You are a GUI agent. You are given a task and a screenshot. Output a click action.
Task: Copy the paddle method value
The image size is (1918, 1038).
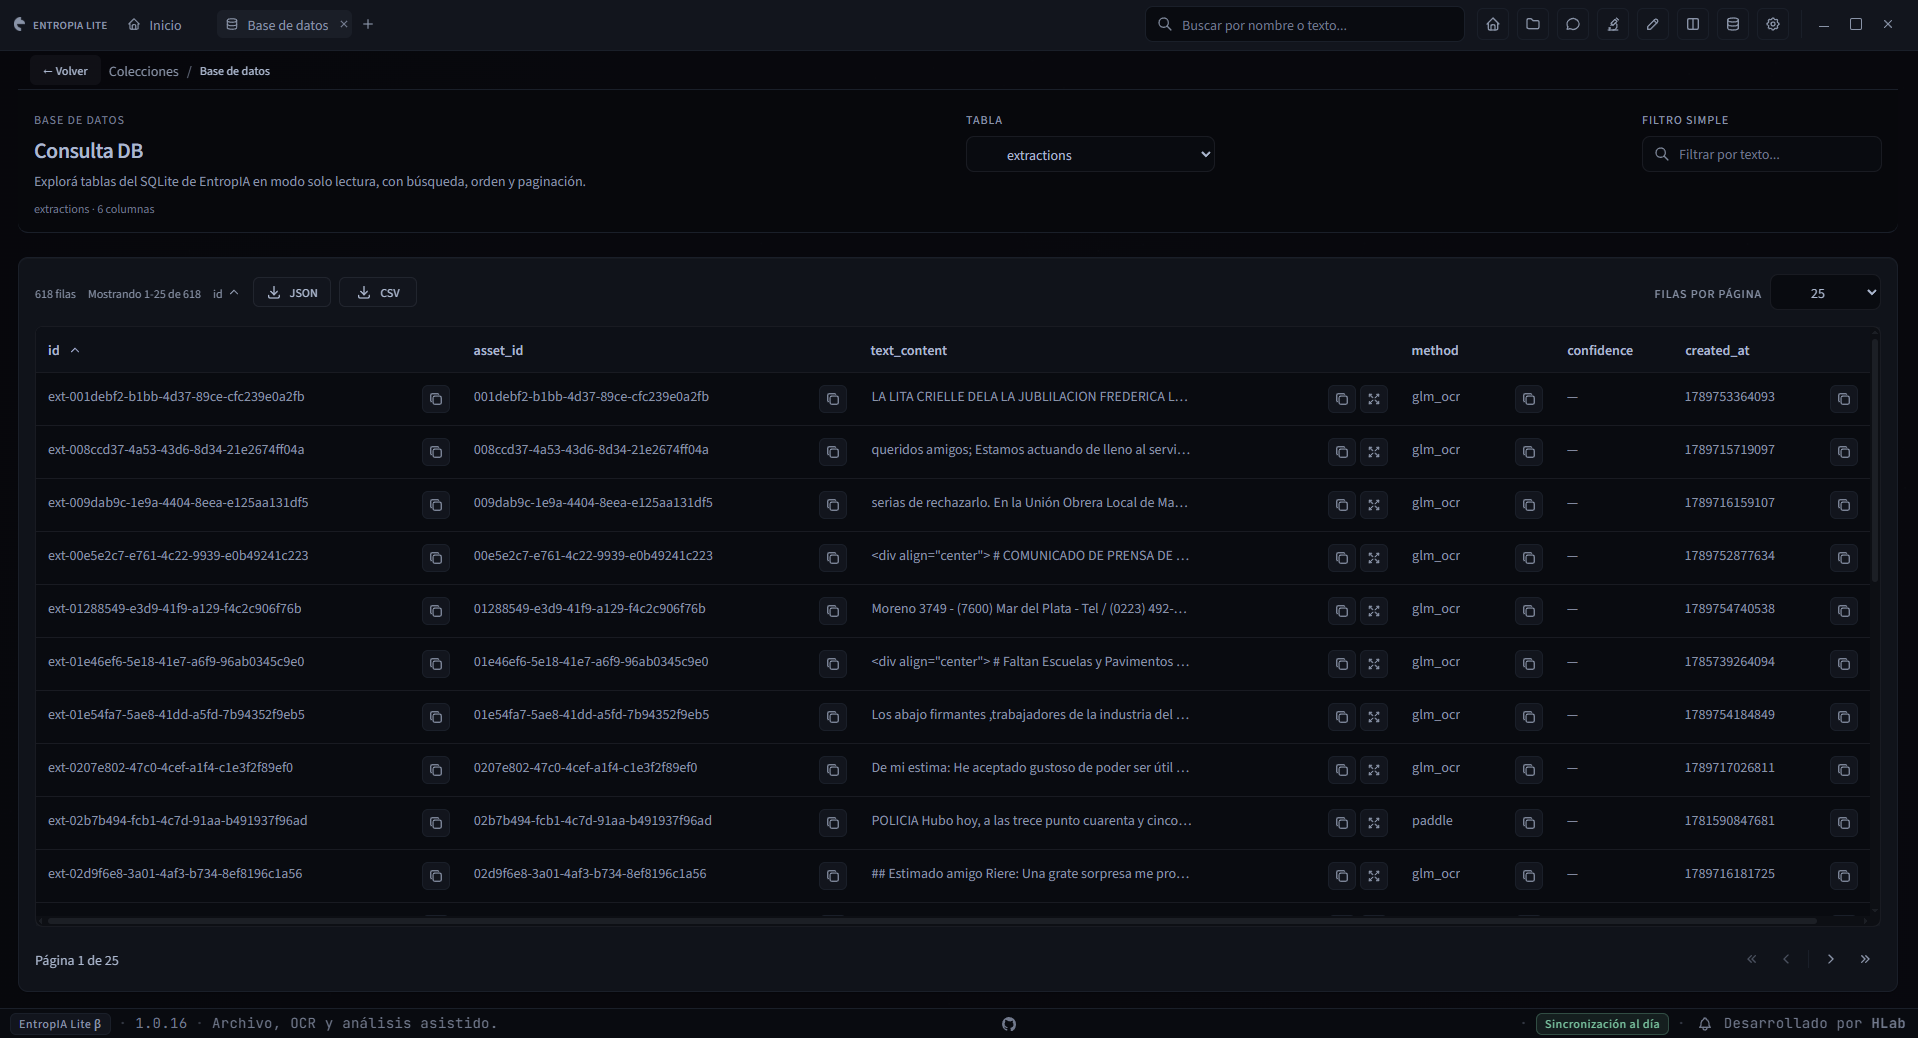[x=1529, y=823]
